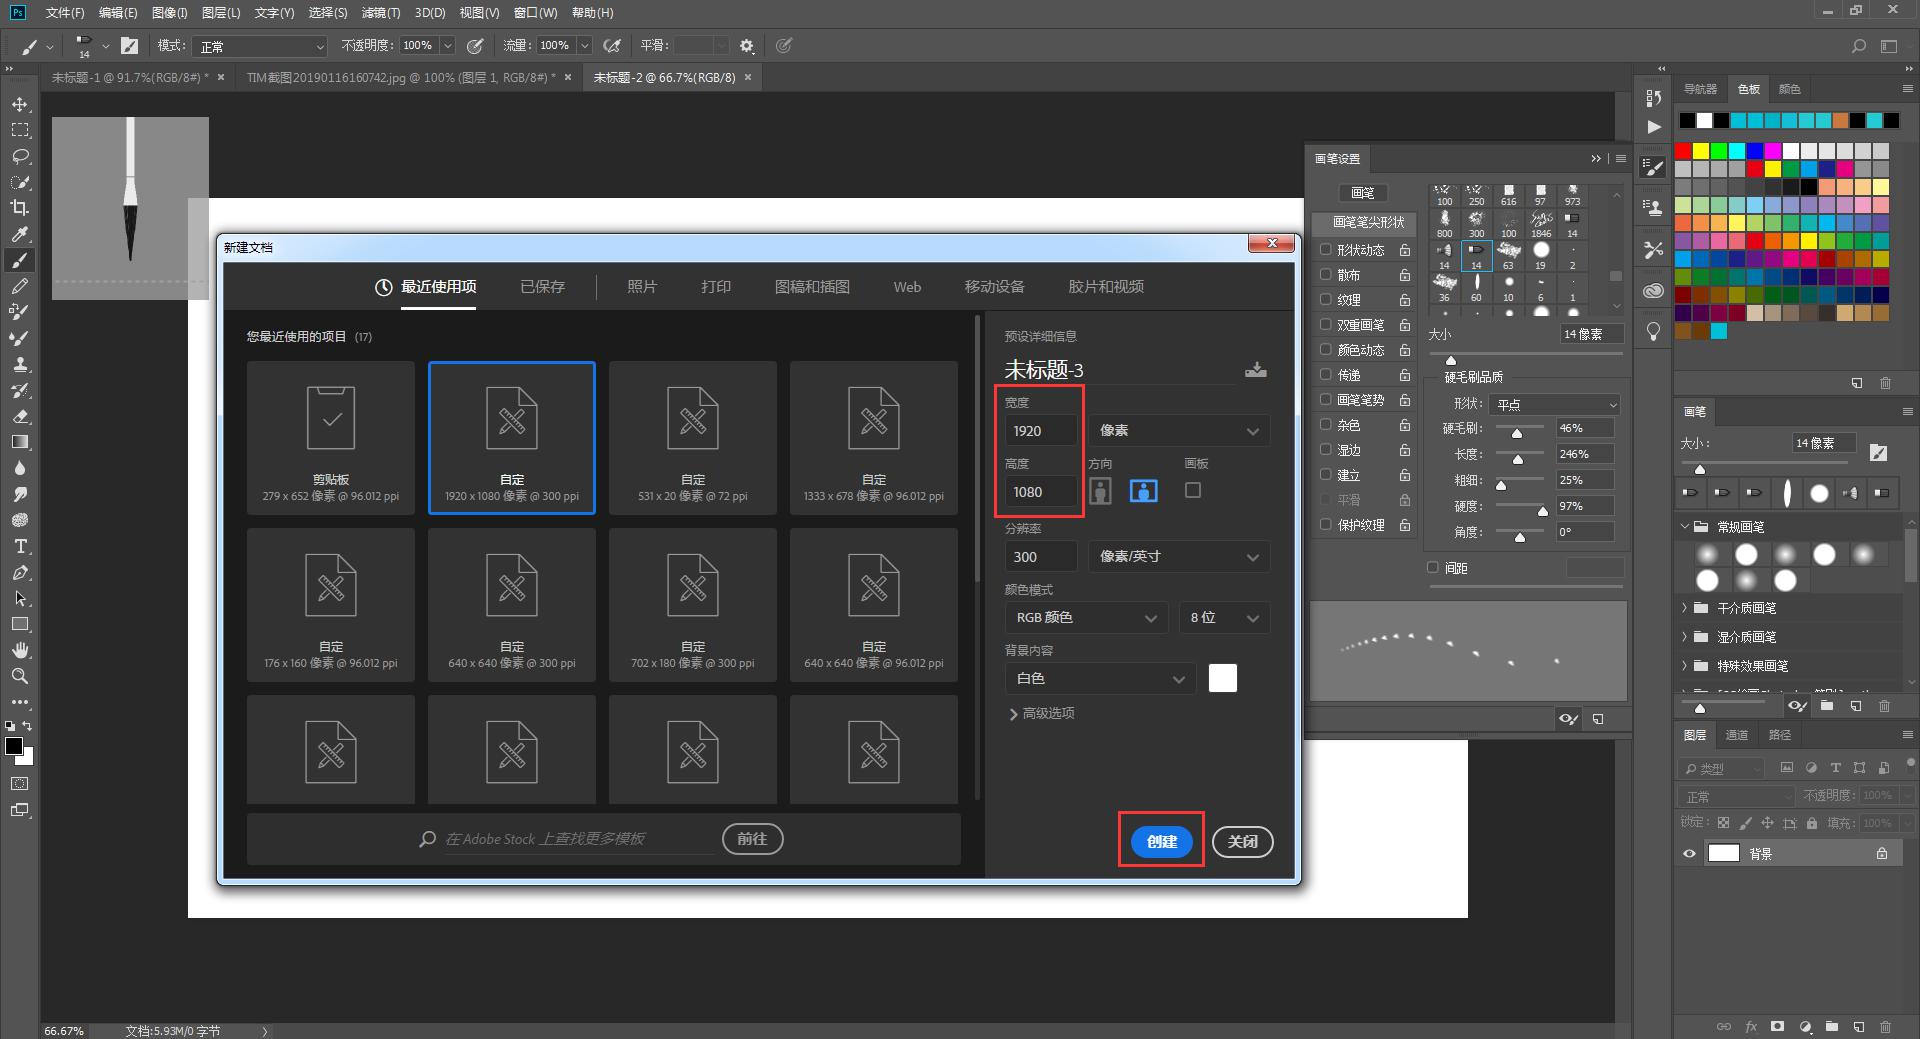Open the 滤镜(T) menu
The width and height of the screenshot is (1920, 1039).
(381, 13)
